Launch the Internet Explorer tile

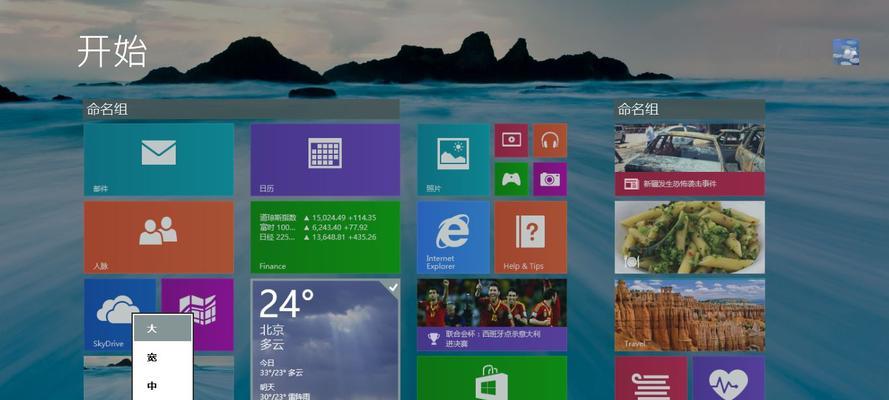[x=453, y=237]
